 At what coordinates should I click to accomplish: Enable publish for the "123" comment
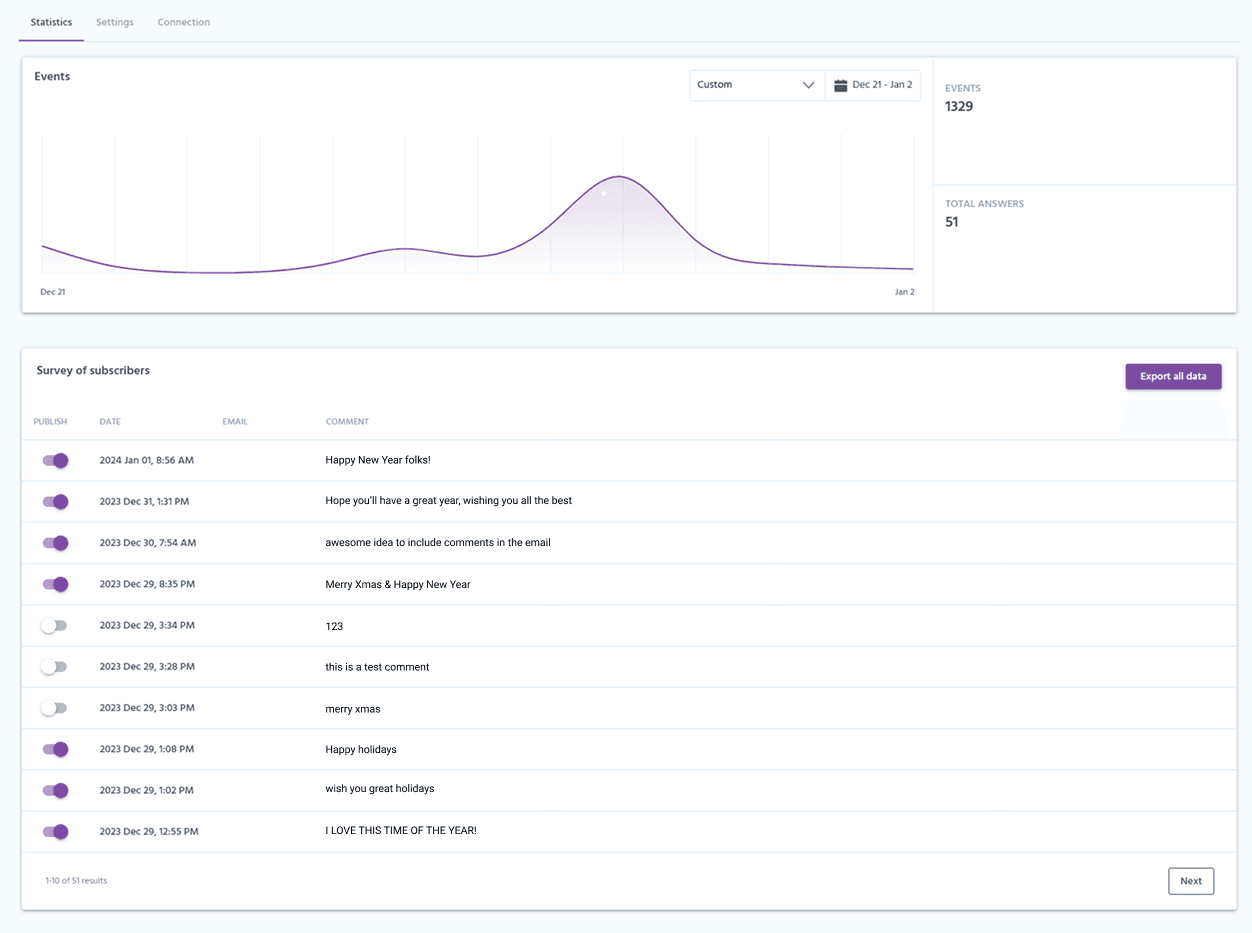[54, 625]
